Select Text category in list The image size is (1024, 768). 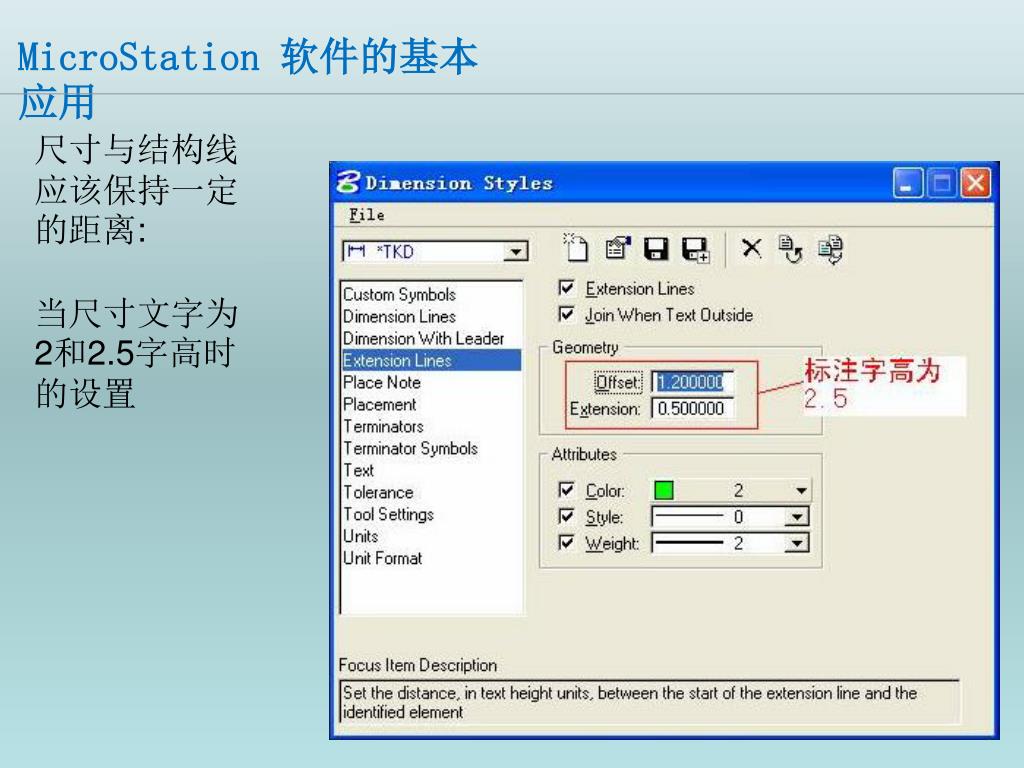tap(432, 470)
